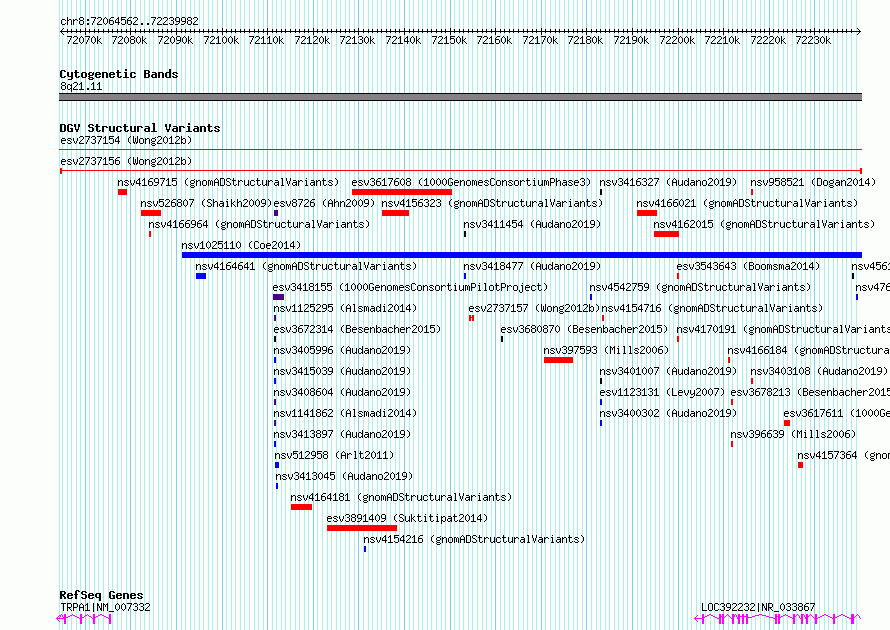Click the 8q21.11 cytogenetic band label
This screenshot has width=890, height=630.
point(81,86)
